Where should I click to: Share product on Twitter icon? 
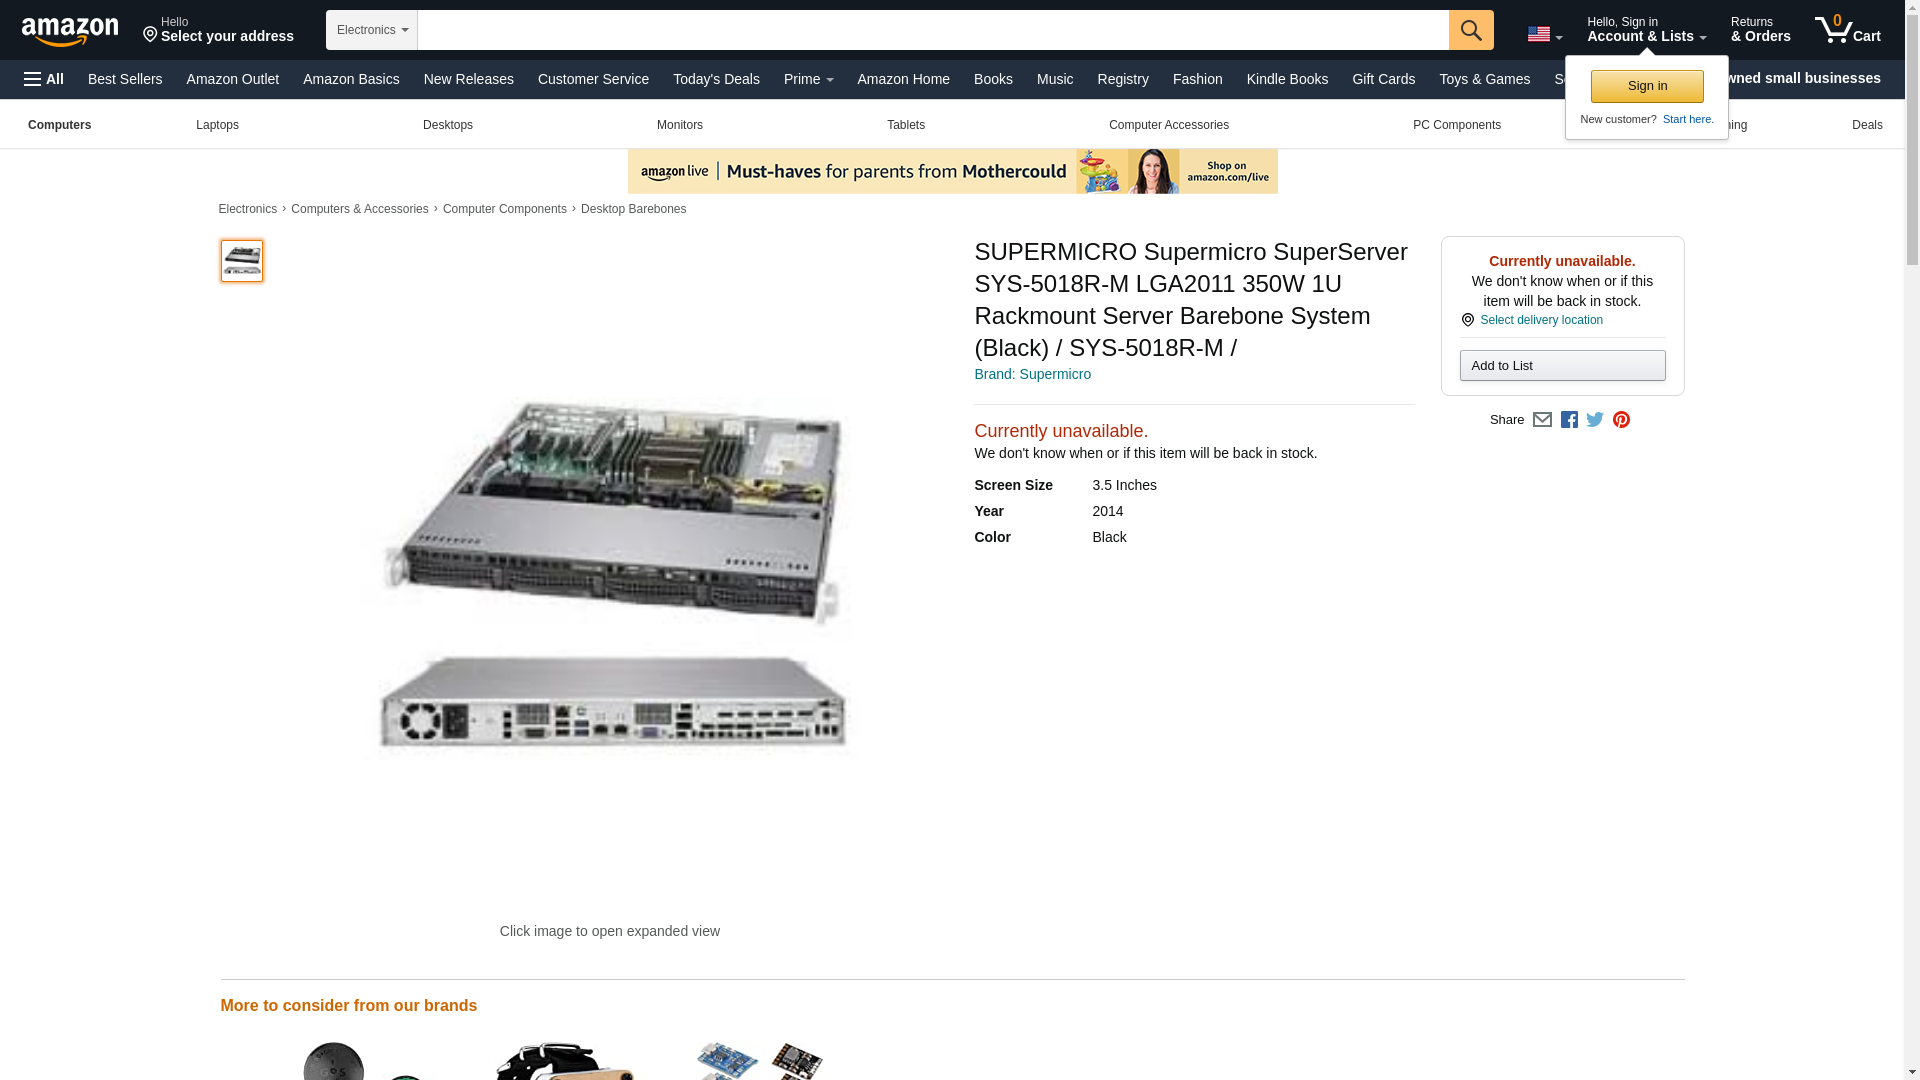(x=1594, y=420)
